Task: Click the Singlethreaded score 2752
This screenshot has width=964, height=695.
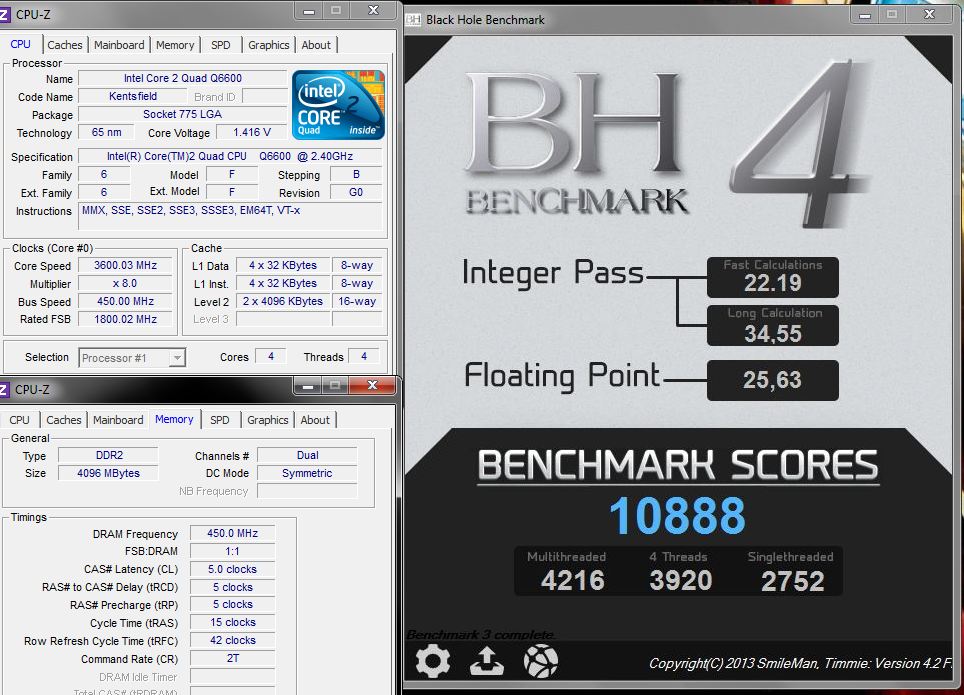Action: [x=792, y=581]
